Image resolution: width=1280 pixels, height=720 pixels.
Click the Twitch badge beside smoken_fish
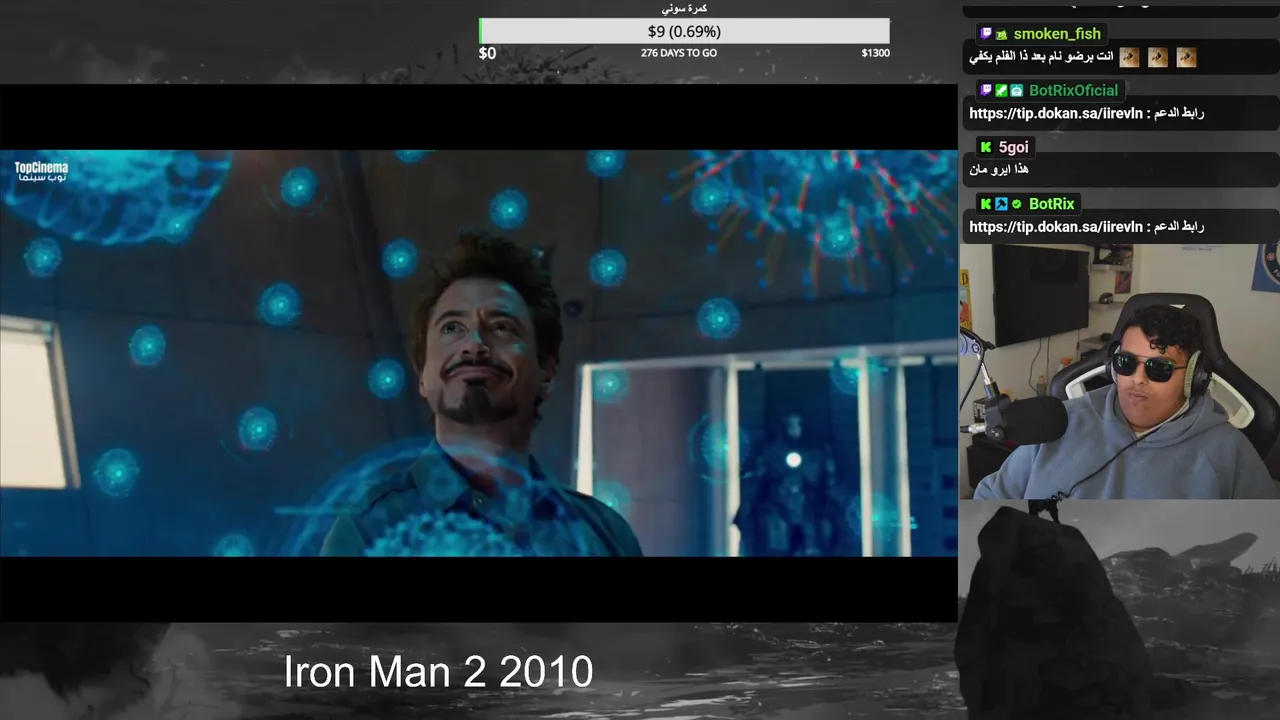986,34
